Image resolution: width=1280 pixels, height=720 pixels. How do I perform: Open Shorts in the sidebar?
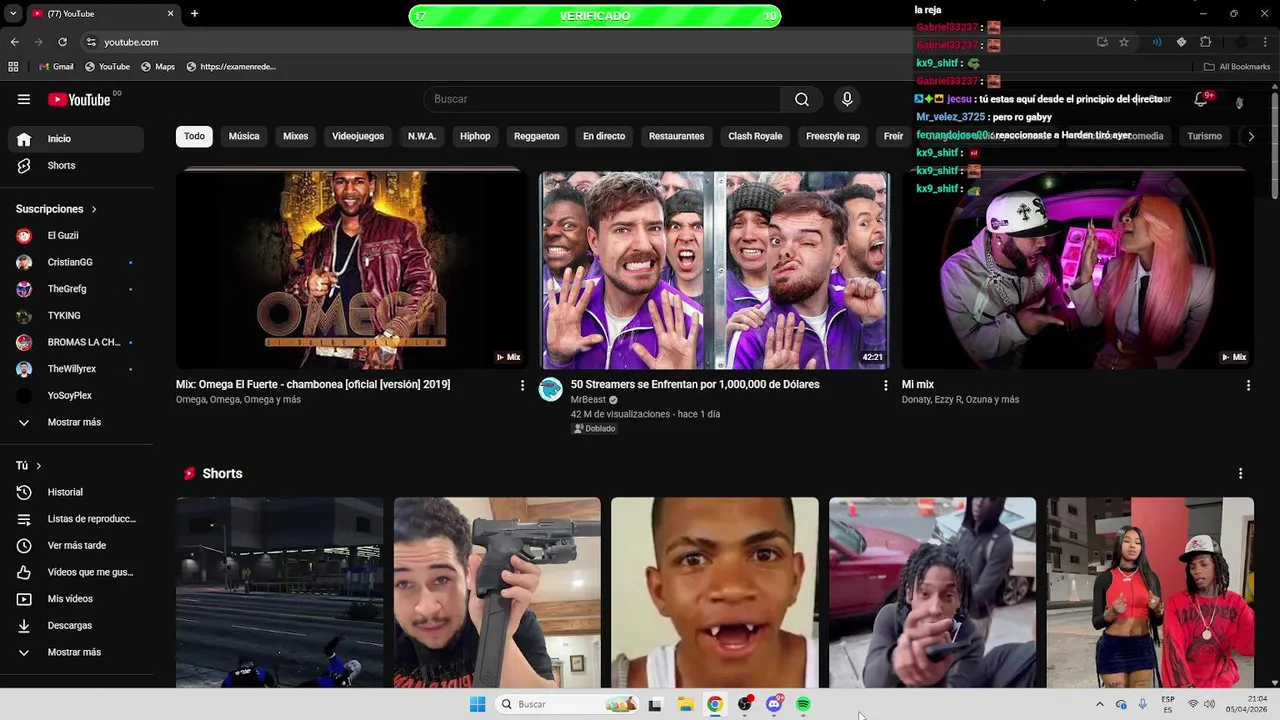point(76,165)
